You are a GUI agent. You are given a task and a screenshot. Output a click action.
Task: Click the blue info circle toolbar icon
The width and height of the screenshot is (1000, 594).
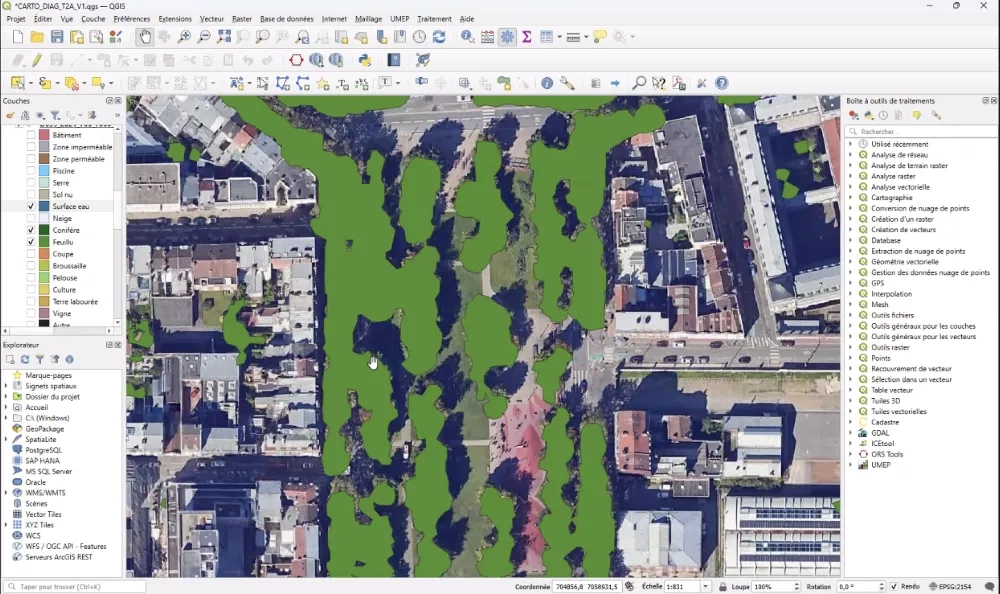(x=547, y=83)
